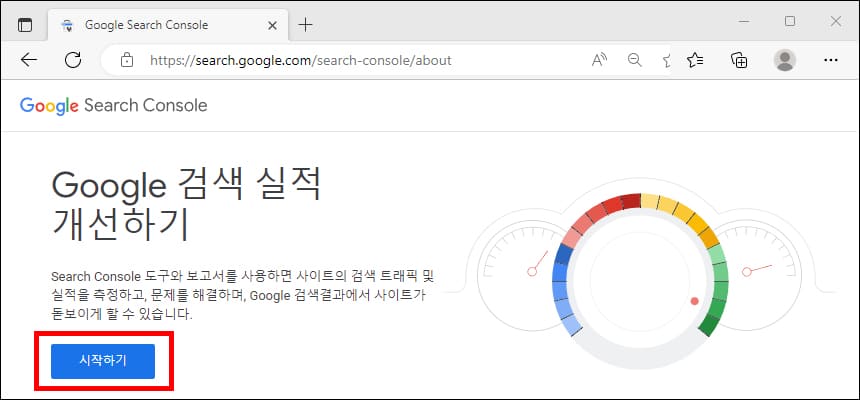Viewport: 860px width, 400px height.
Task: Close the browser window
Action: click(835, 21)
